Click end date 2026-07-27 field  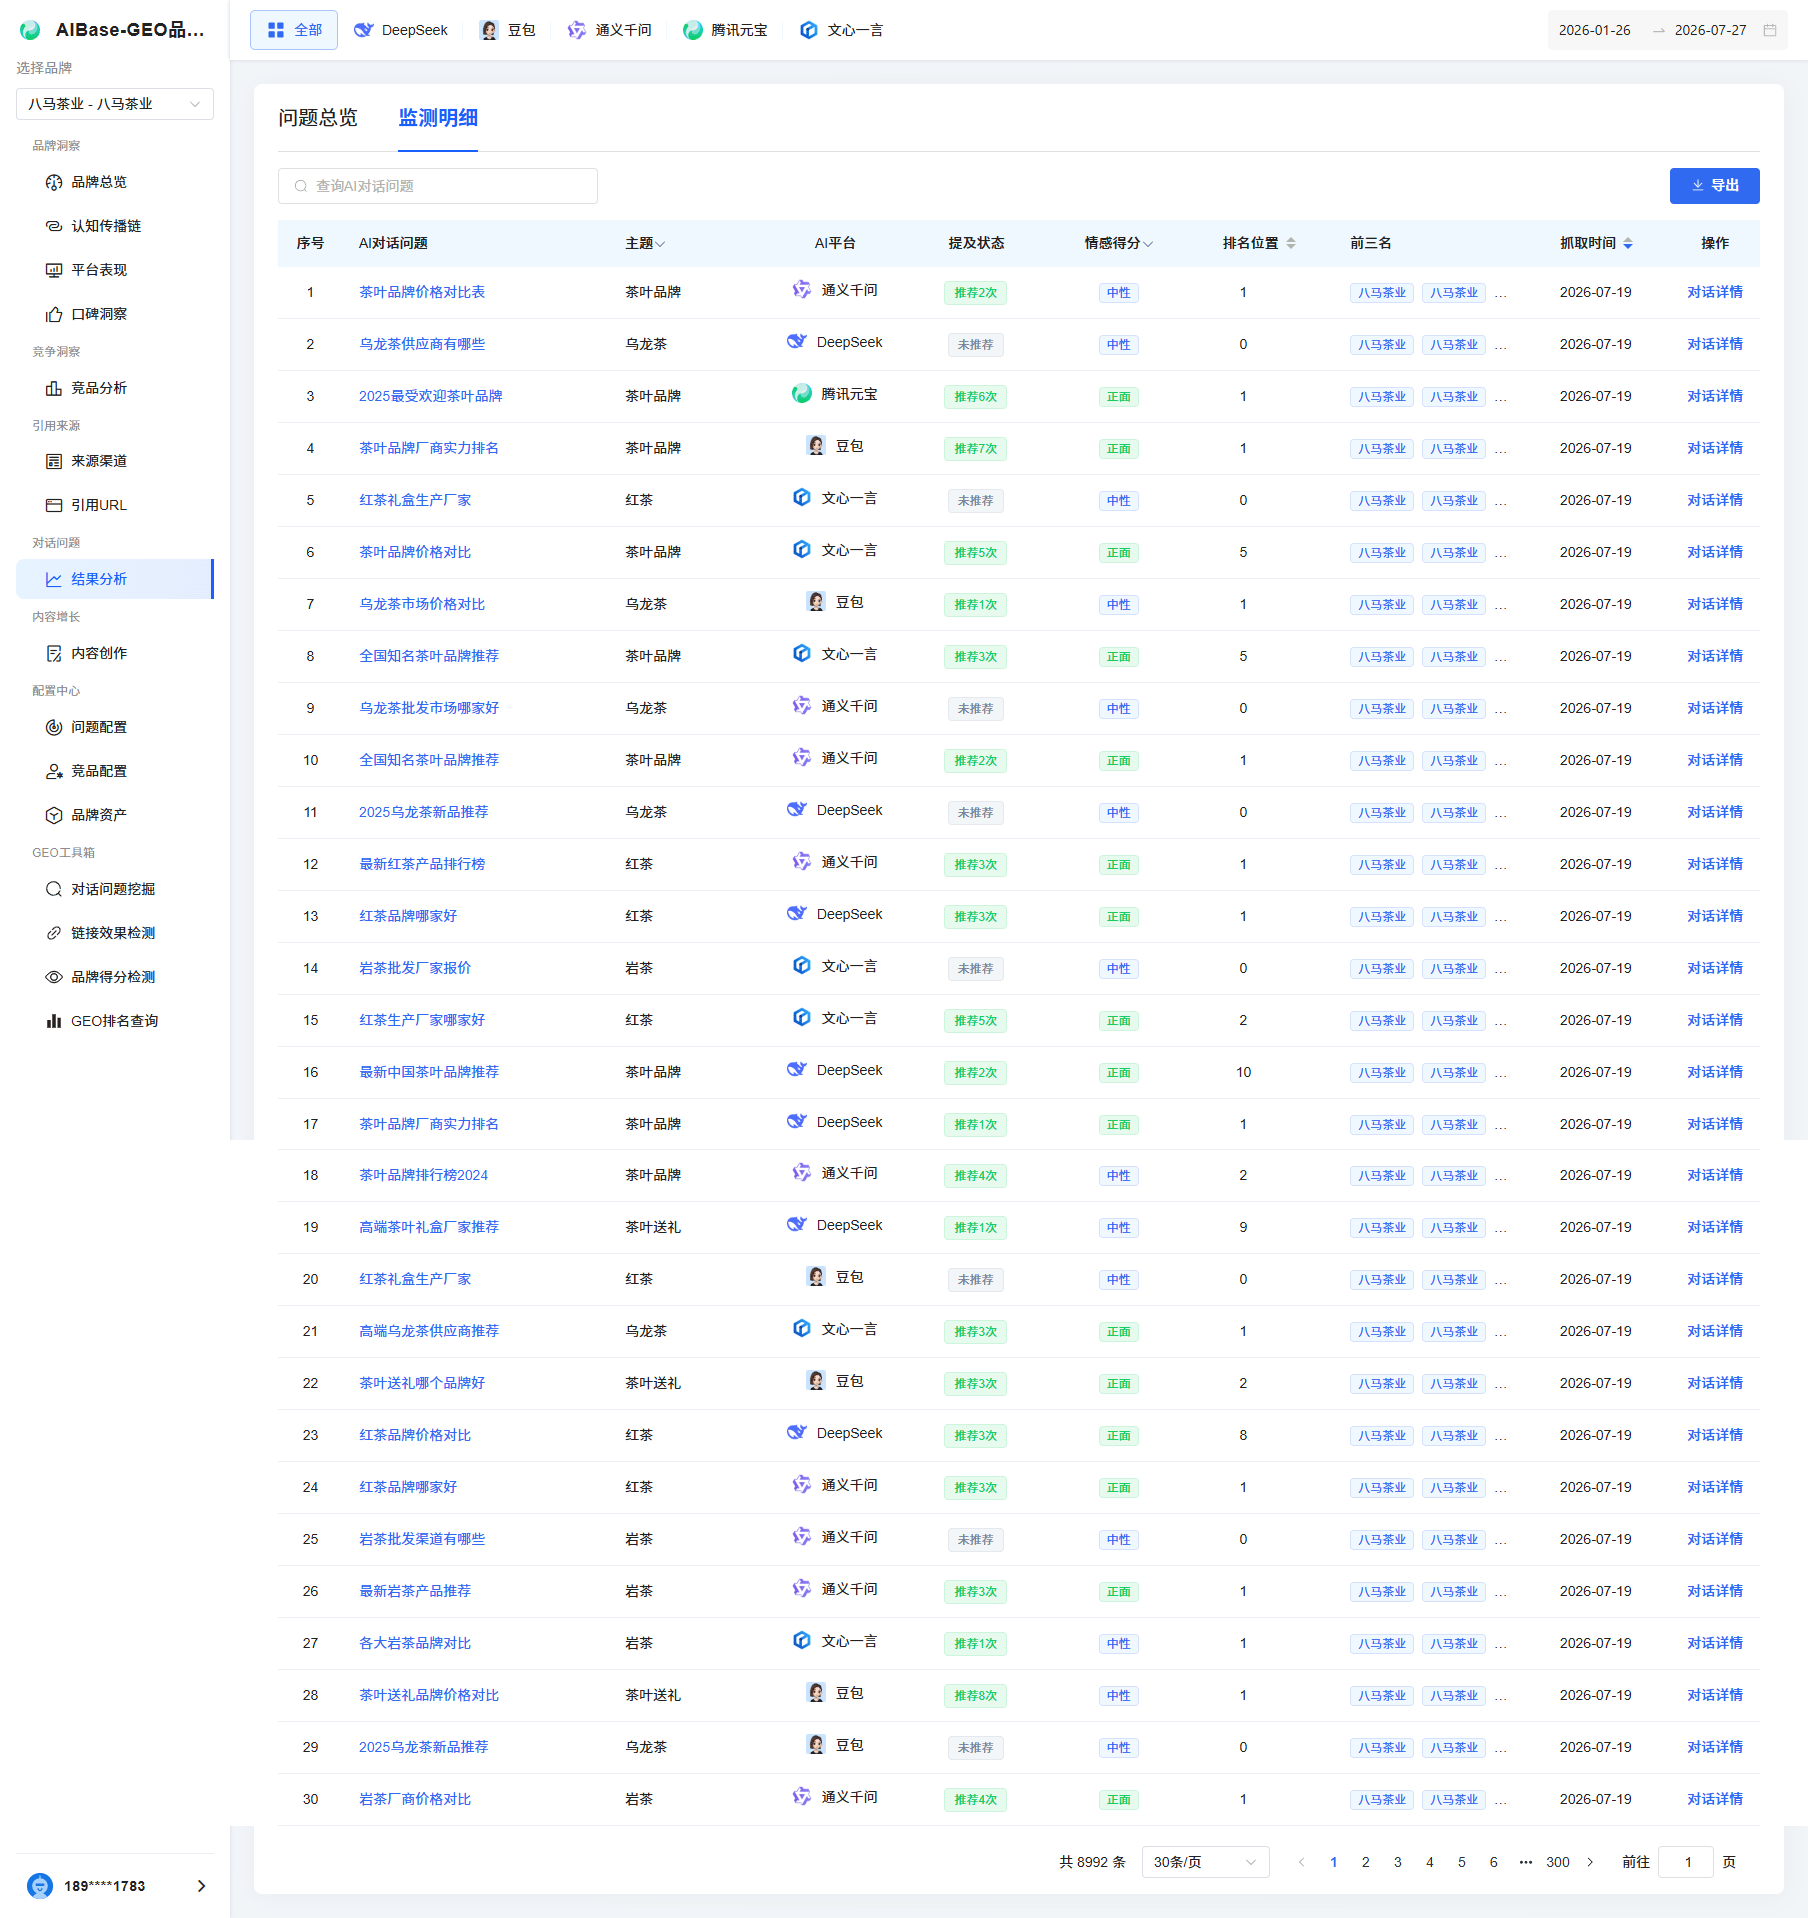[x=1711, y=30]
